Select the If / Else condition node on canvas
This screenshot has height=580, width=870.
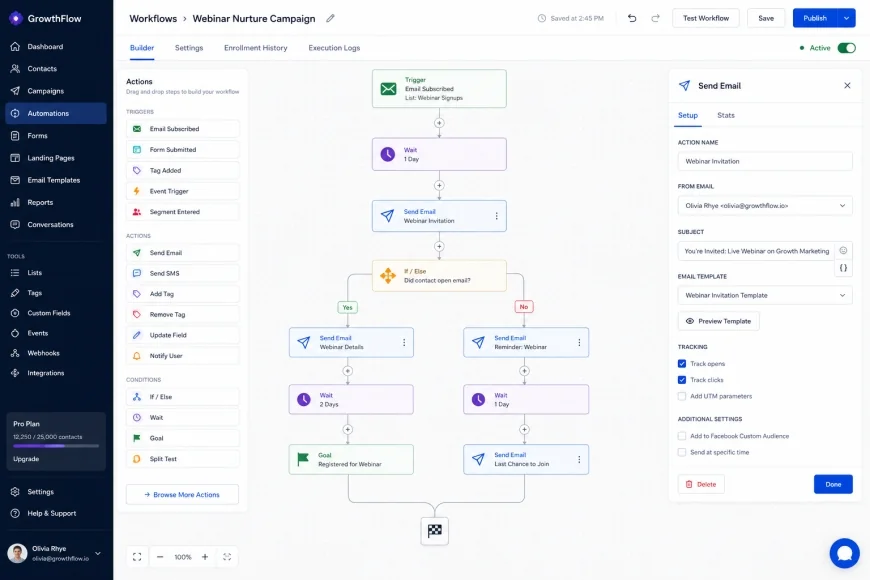click(439, 276)
